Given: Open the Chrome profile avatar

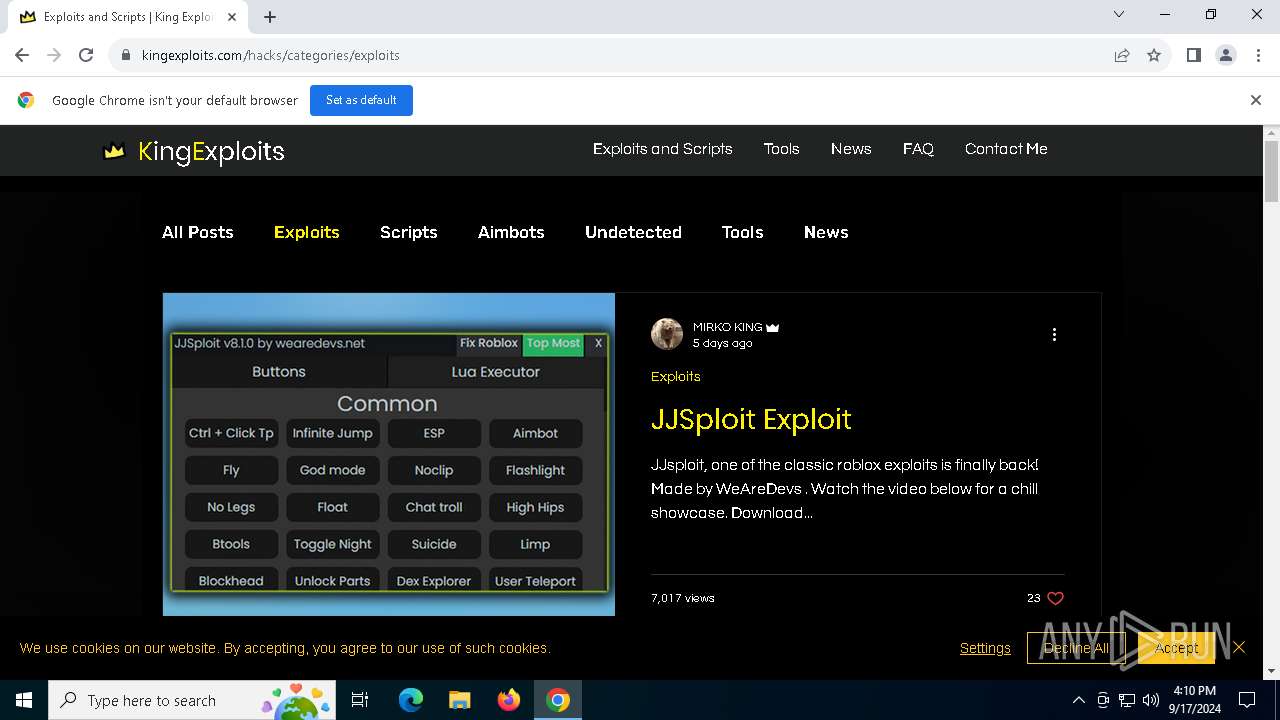Looking at the screenshot, I should tap(1226, 55).
